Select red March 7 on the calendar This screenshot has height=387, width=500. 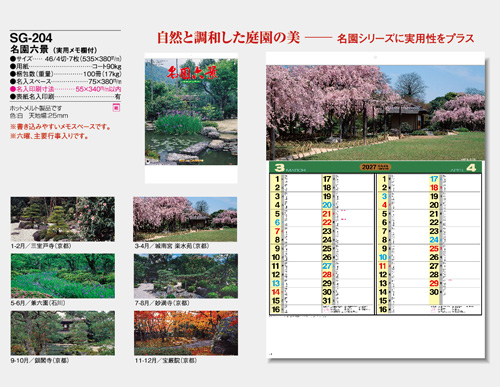pyautogui.click(x=277, y=231)
